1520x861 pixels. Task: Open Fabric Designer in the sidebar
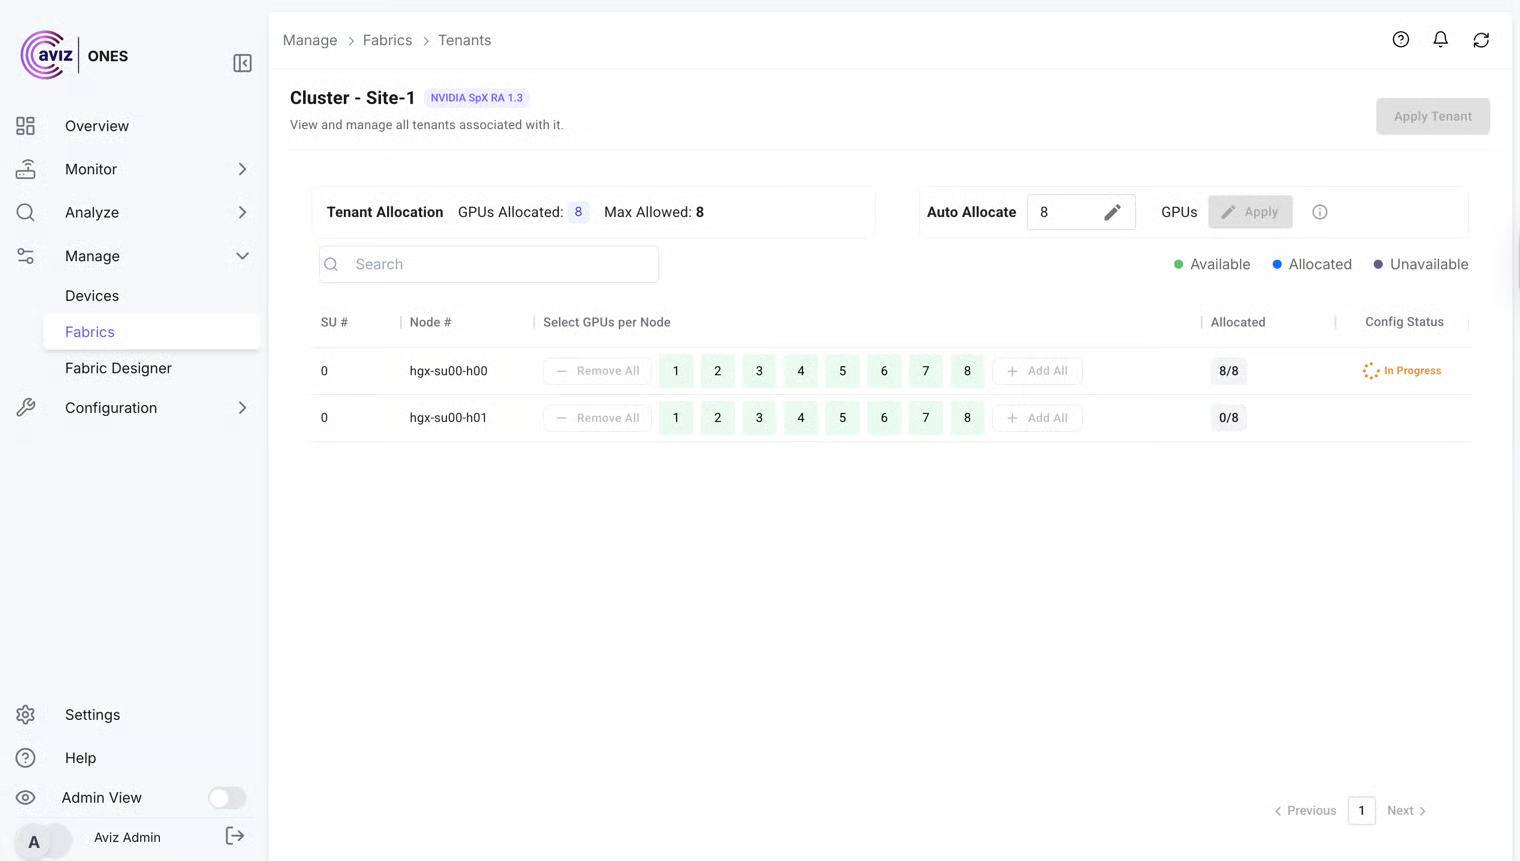[x=118, y=368]
